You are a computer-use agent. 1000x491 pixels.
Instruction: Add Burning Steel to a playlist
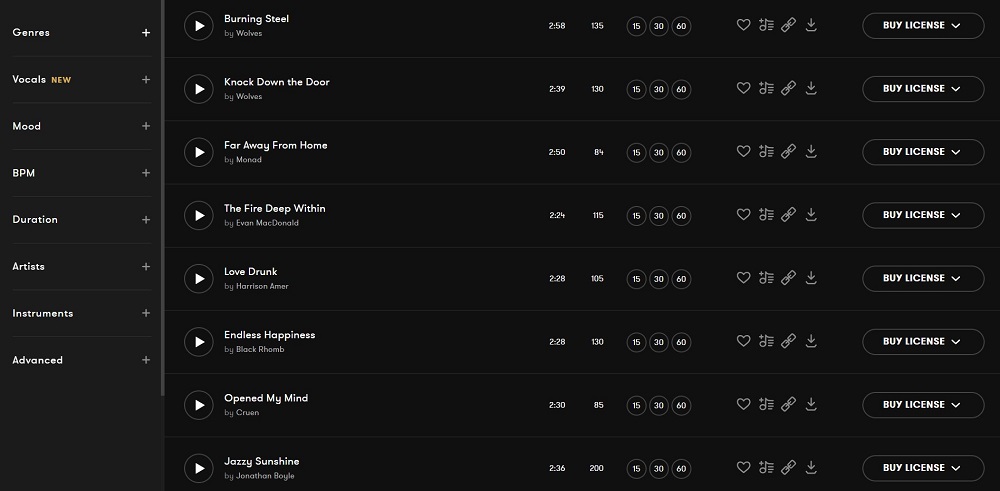[x=766, y=26]
